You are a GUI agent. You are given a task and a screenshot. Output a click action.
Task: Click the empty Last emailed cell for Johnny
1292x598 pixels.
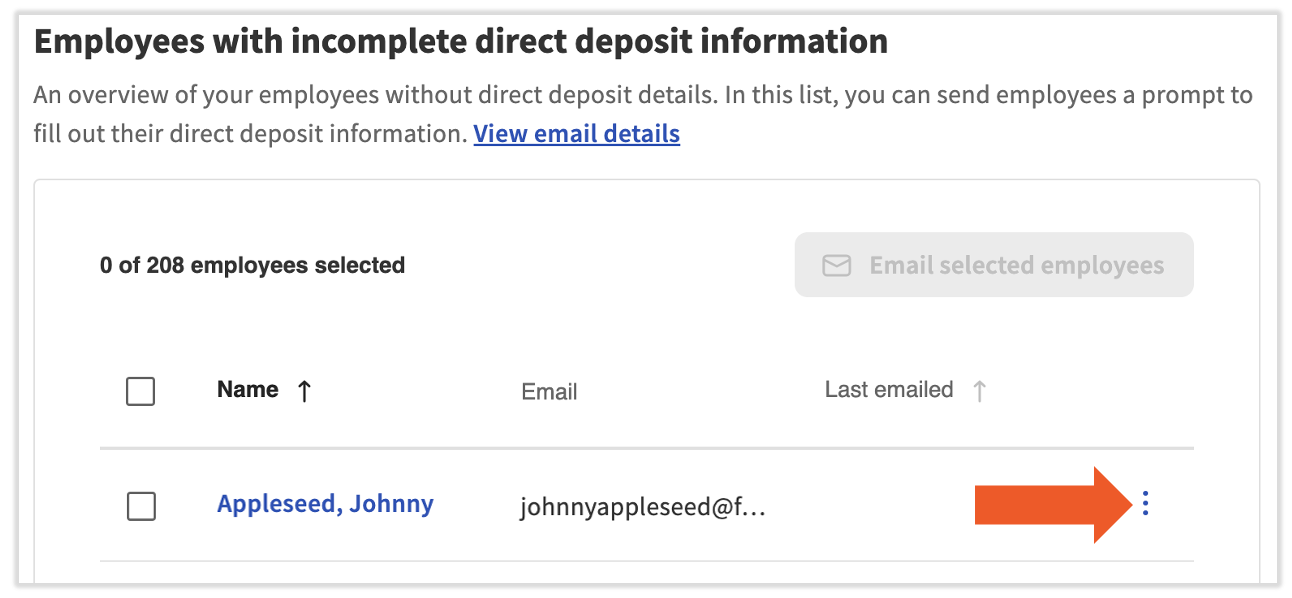click(890, 506)
